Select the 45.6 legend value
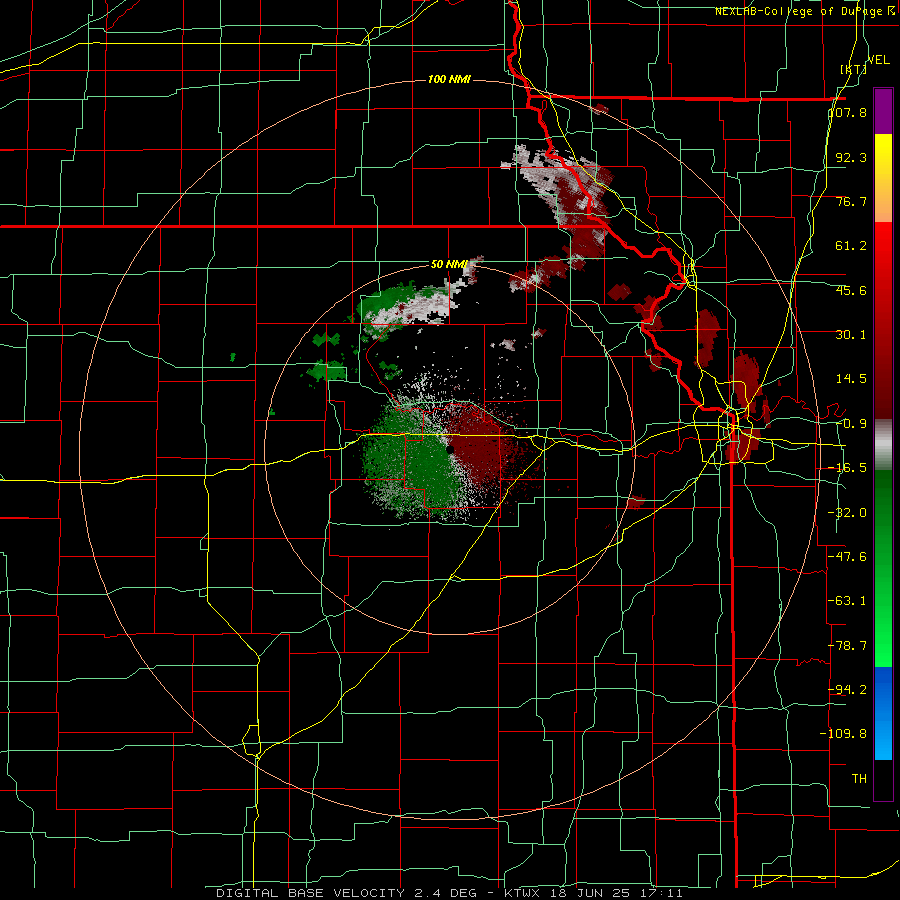This screenshot has height=900, width=900. [851, 290]
